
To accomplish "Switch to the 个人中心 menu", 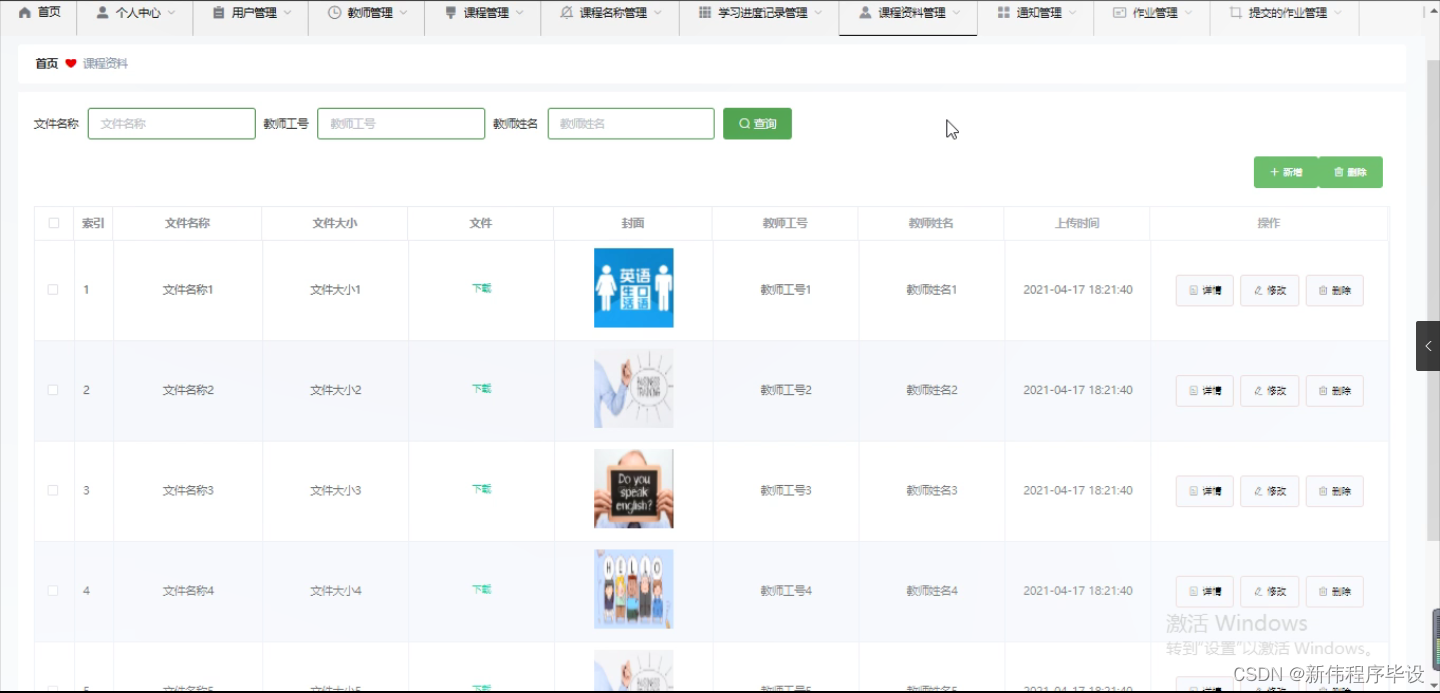I will pyautogui.click(x=135, y=14).
